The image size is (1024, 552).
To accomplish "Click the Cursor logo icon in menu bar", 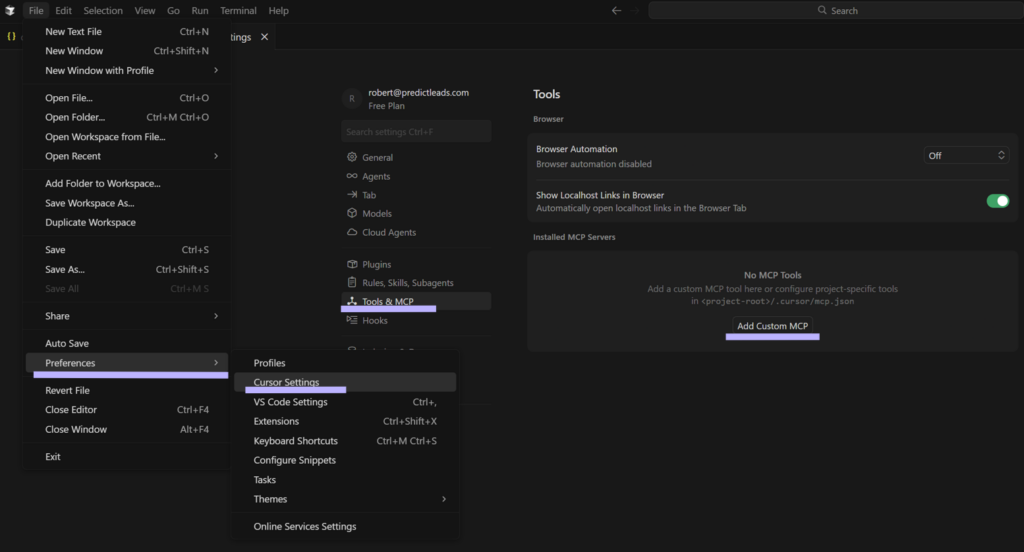I will coord(10,10).
